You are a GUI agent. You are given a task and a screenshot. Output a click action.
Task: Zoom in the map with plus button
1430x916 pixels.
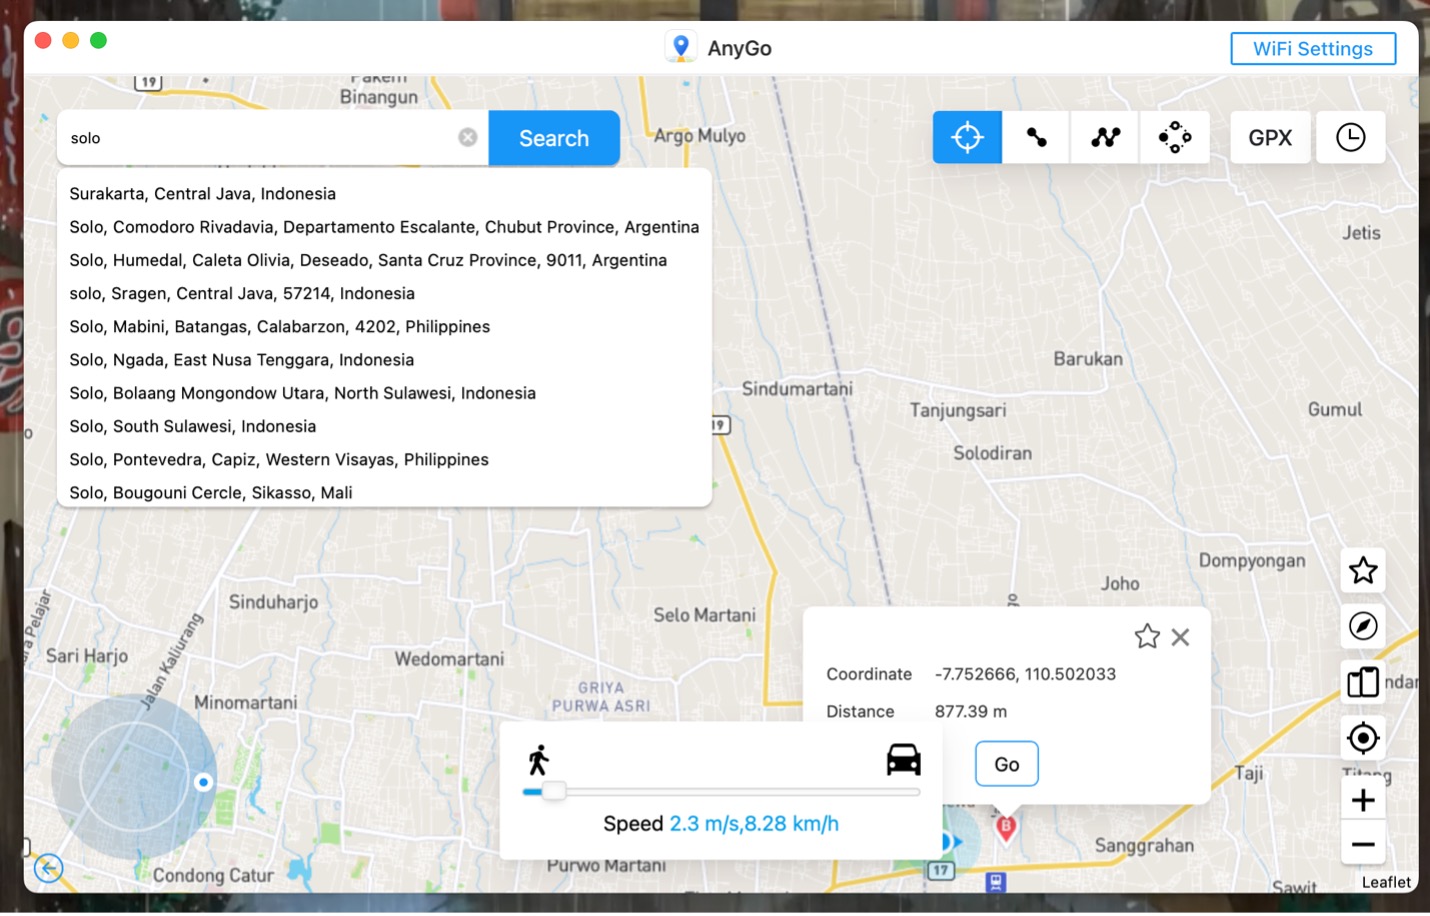[1362, 800]
